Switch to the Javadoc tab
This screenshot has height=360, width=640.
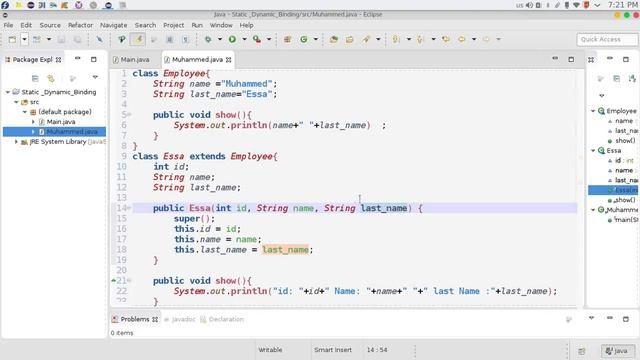tap(180, 319)
